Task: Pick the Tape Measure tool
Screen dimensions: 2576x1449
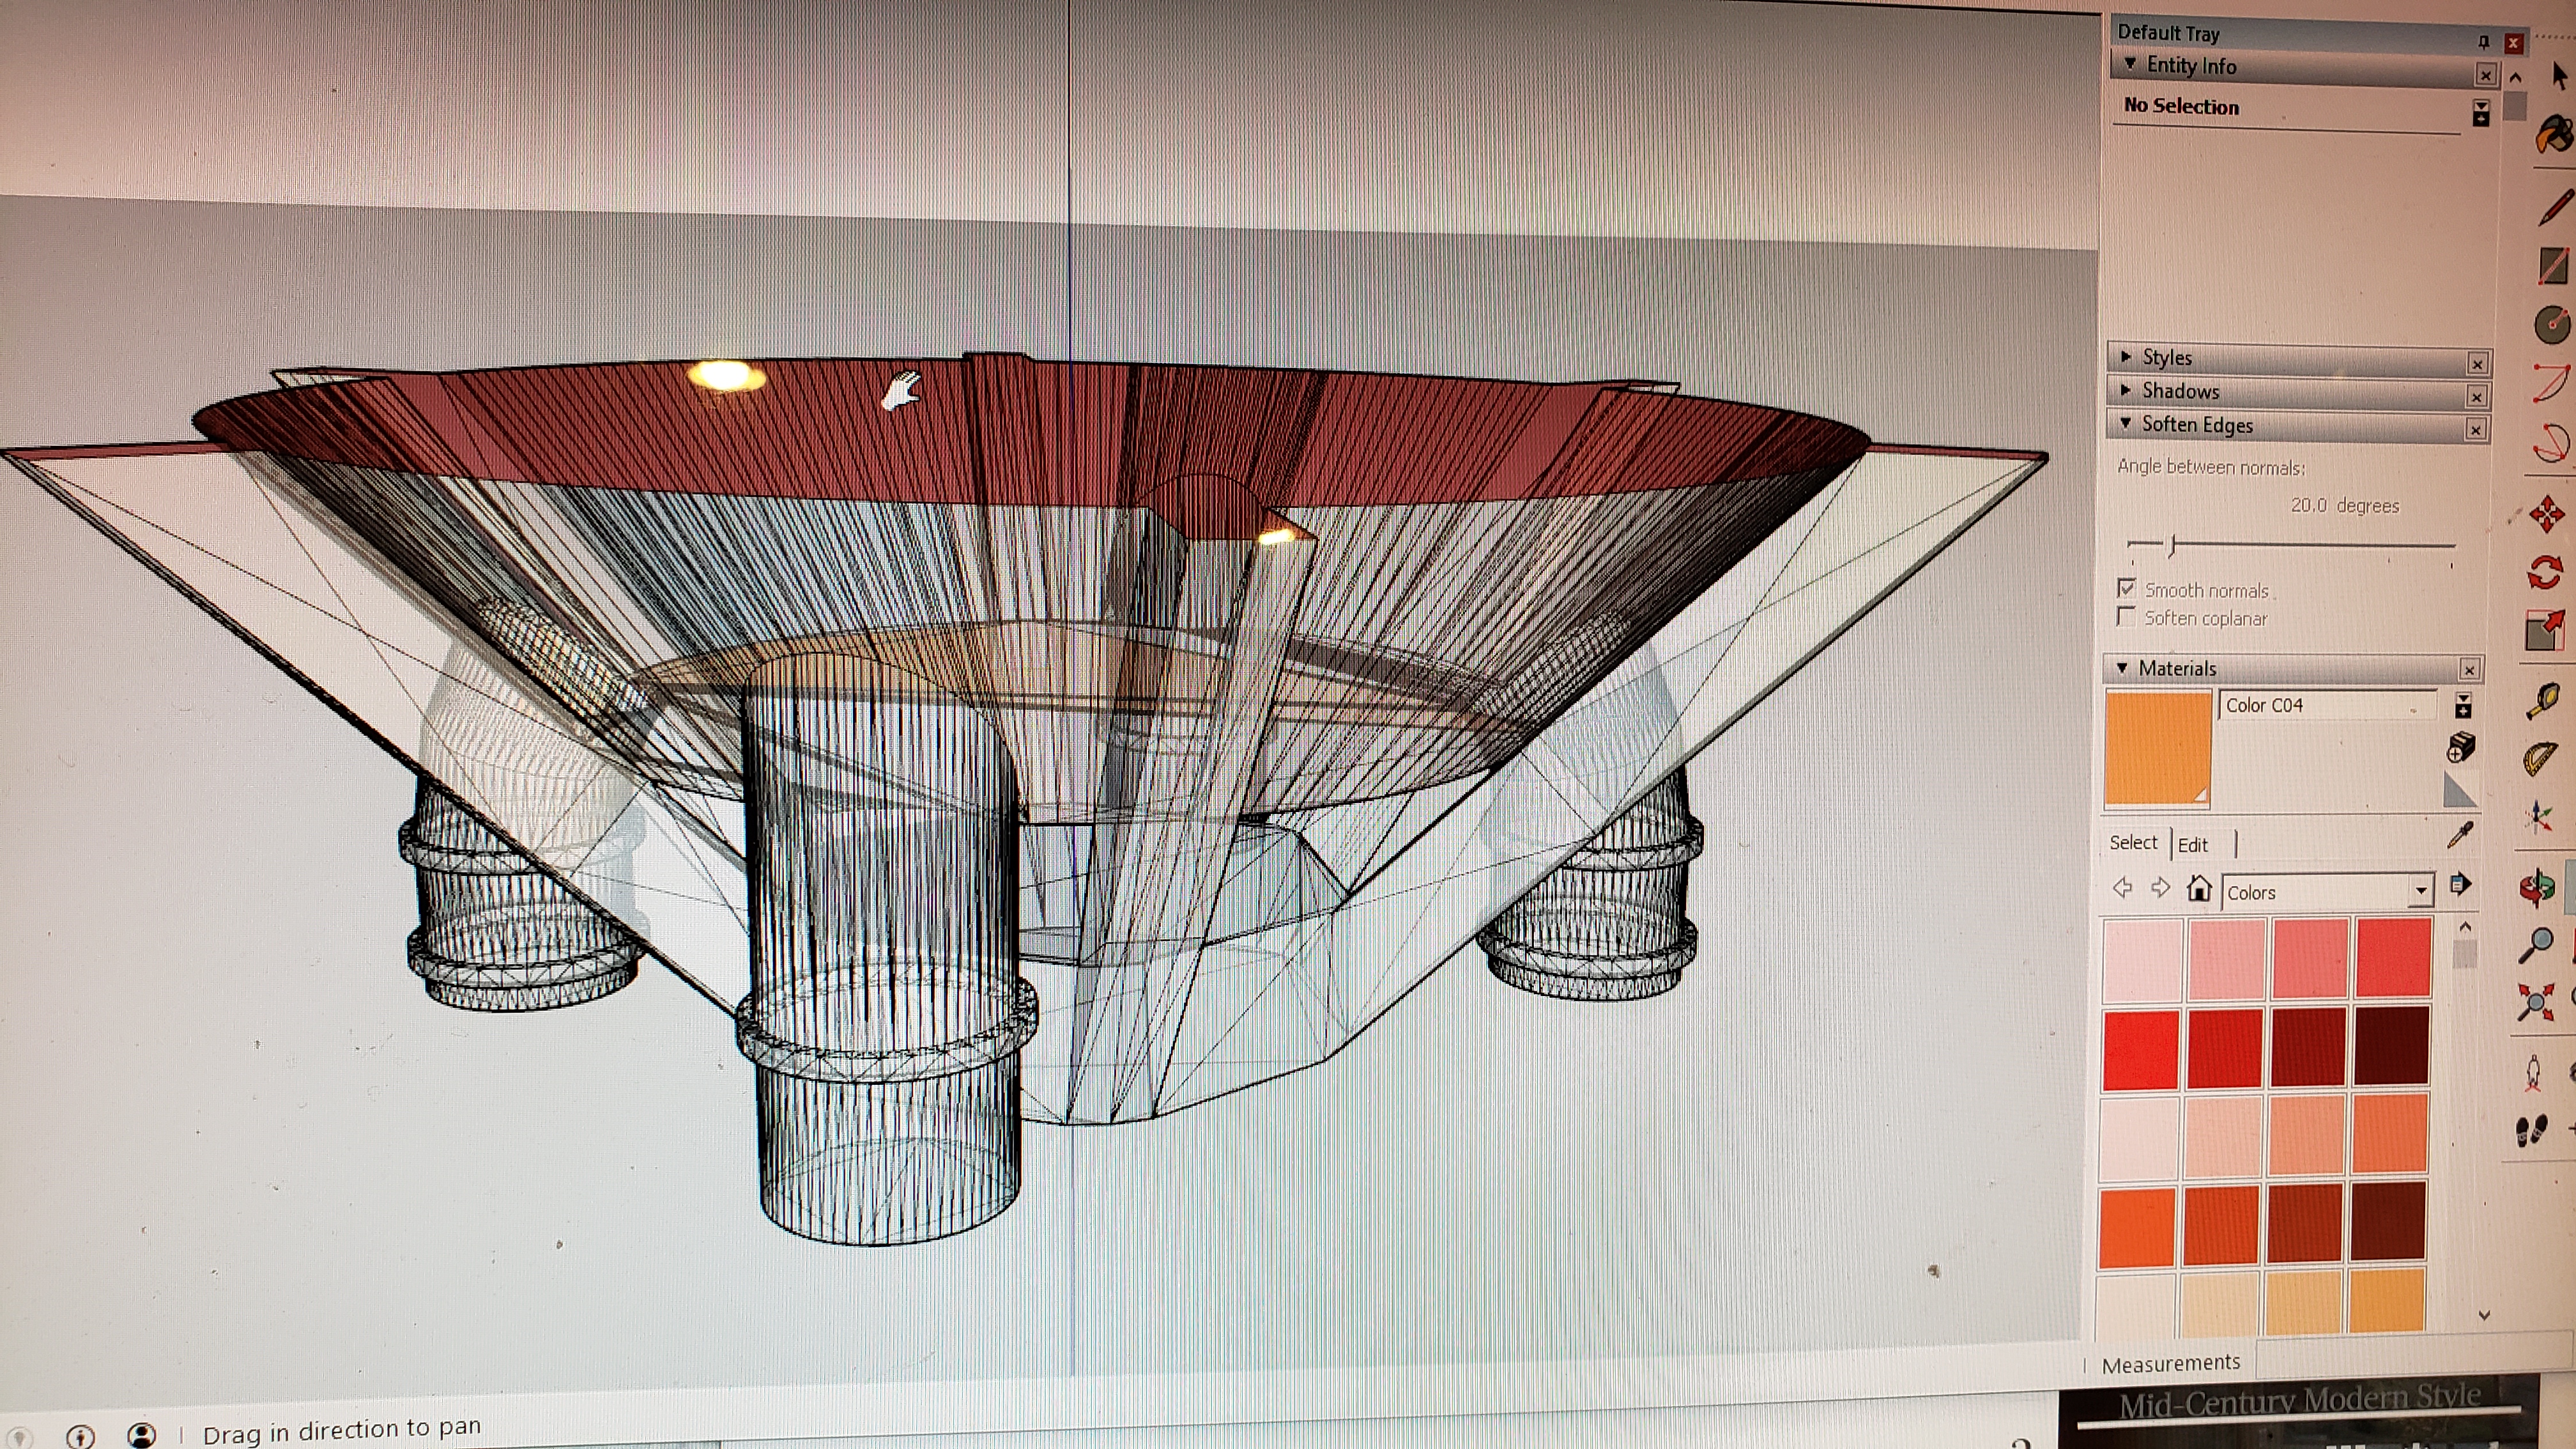Action: click(2542, 701)
